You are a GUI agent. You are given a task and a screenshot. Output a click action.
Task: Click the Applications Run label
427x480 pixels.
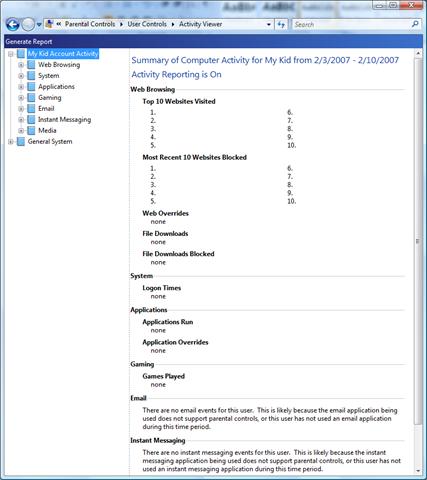click(x=168, y=322)
